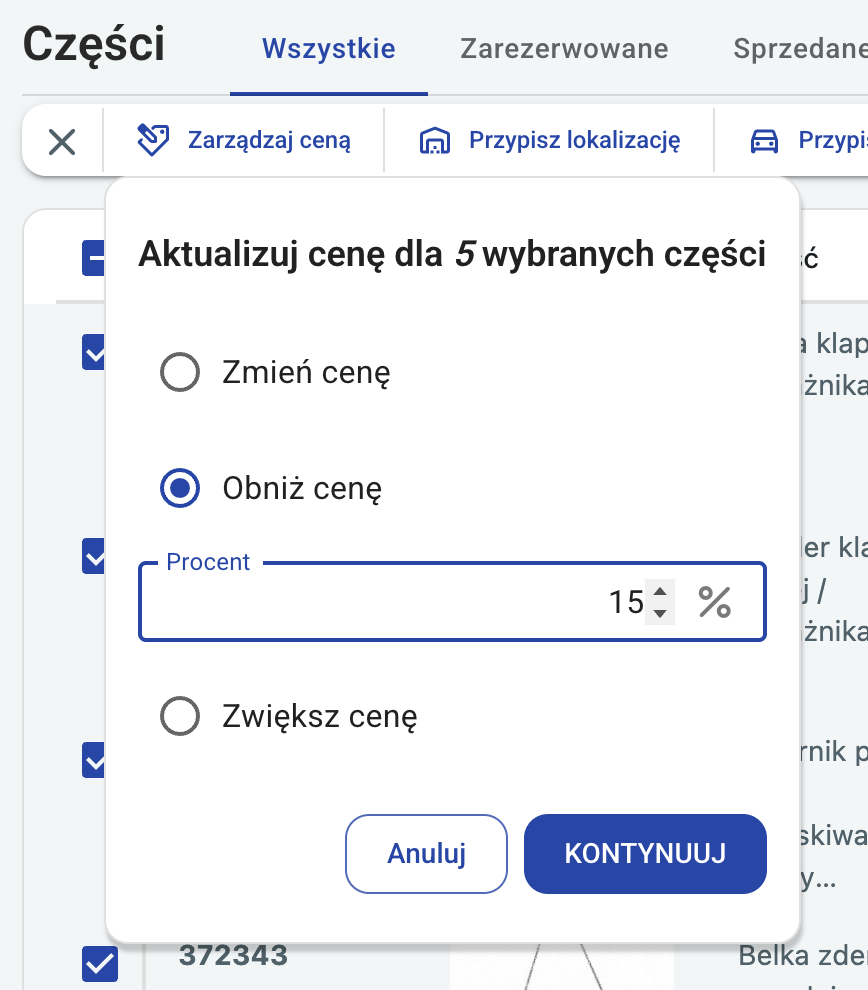Click the KONTYNUUJ button
Screen dimensions: 868x990
point(645,854)
